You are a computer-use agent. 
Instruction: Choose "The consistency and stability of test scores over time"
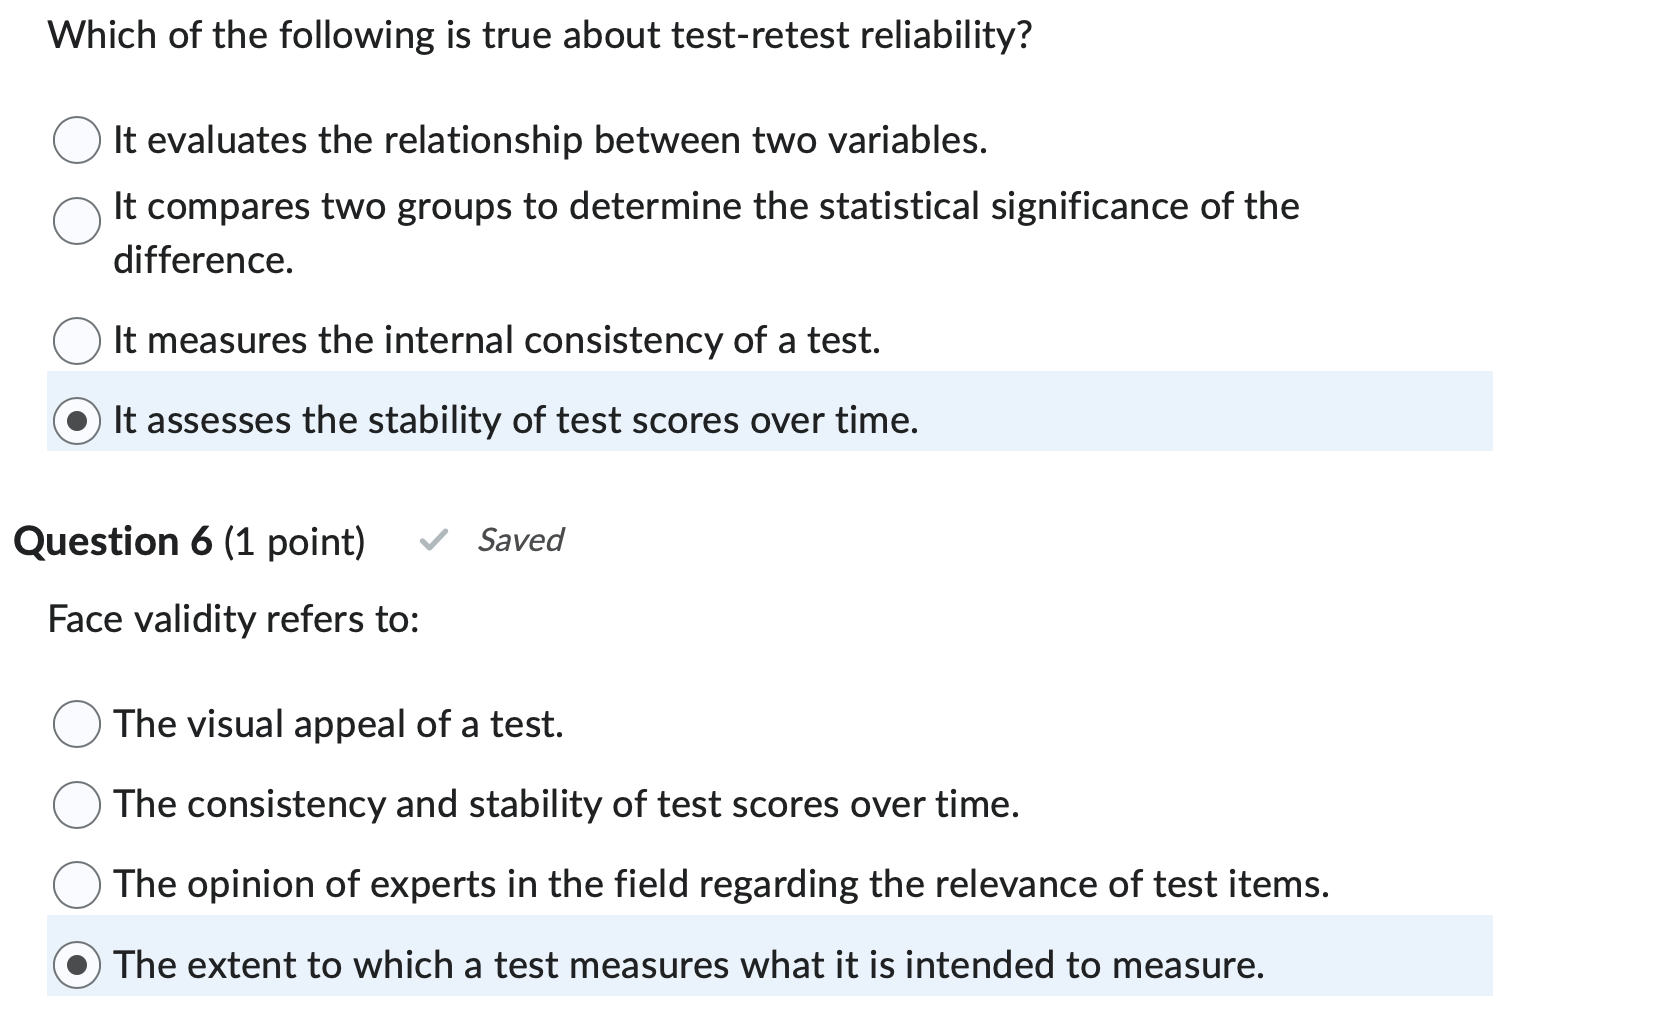point(76,804)
